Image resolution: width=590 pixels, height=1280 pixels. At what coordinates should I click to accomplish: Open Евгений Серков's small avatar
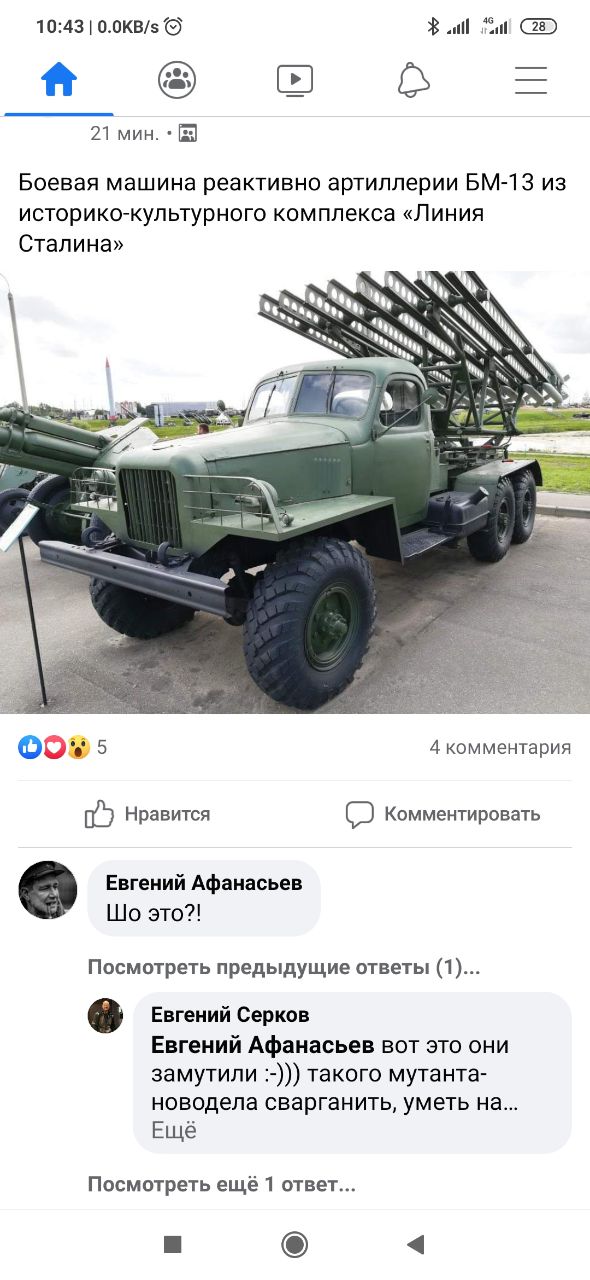click(x=105, y=1015)
